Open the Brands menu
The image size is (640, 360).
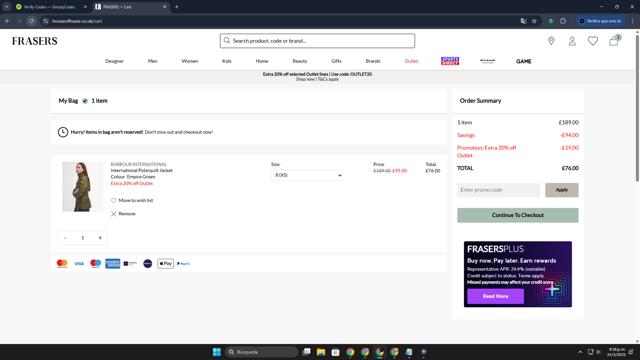point(373,61)
